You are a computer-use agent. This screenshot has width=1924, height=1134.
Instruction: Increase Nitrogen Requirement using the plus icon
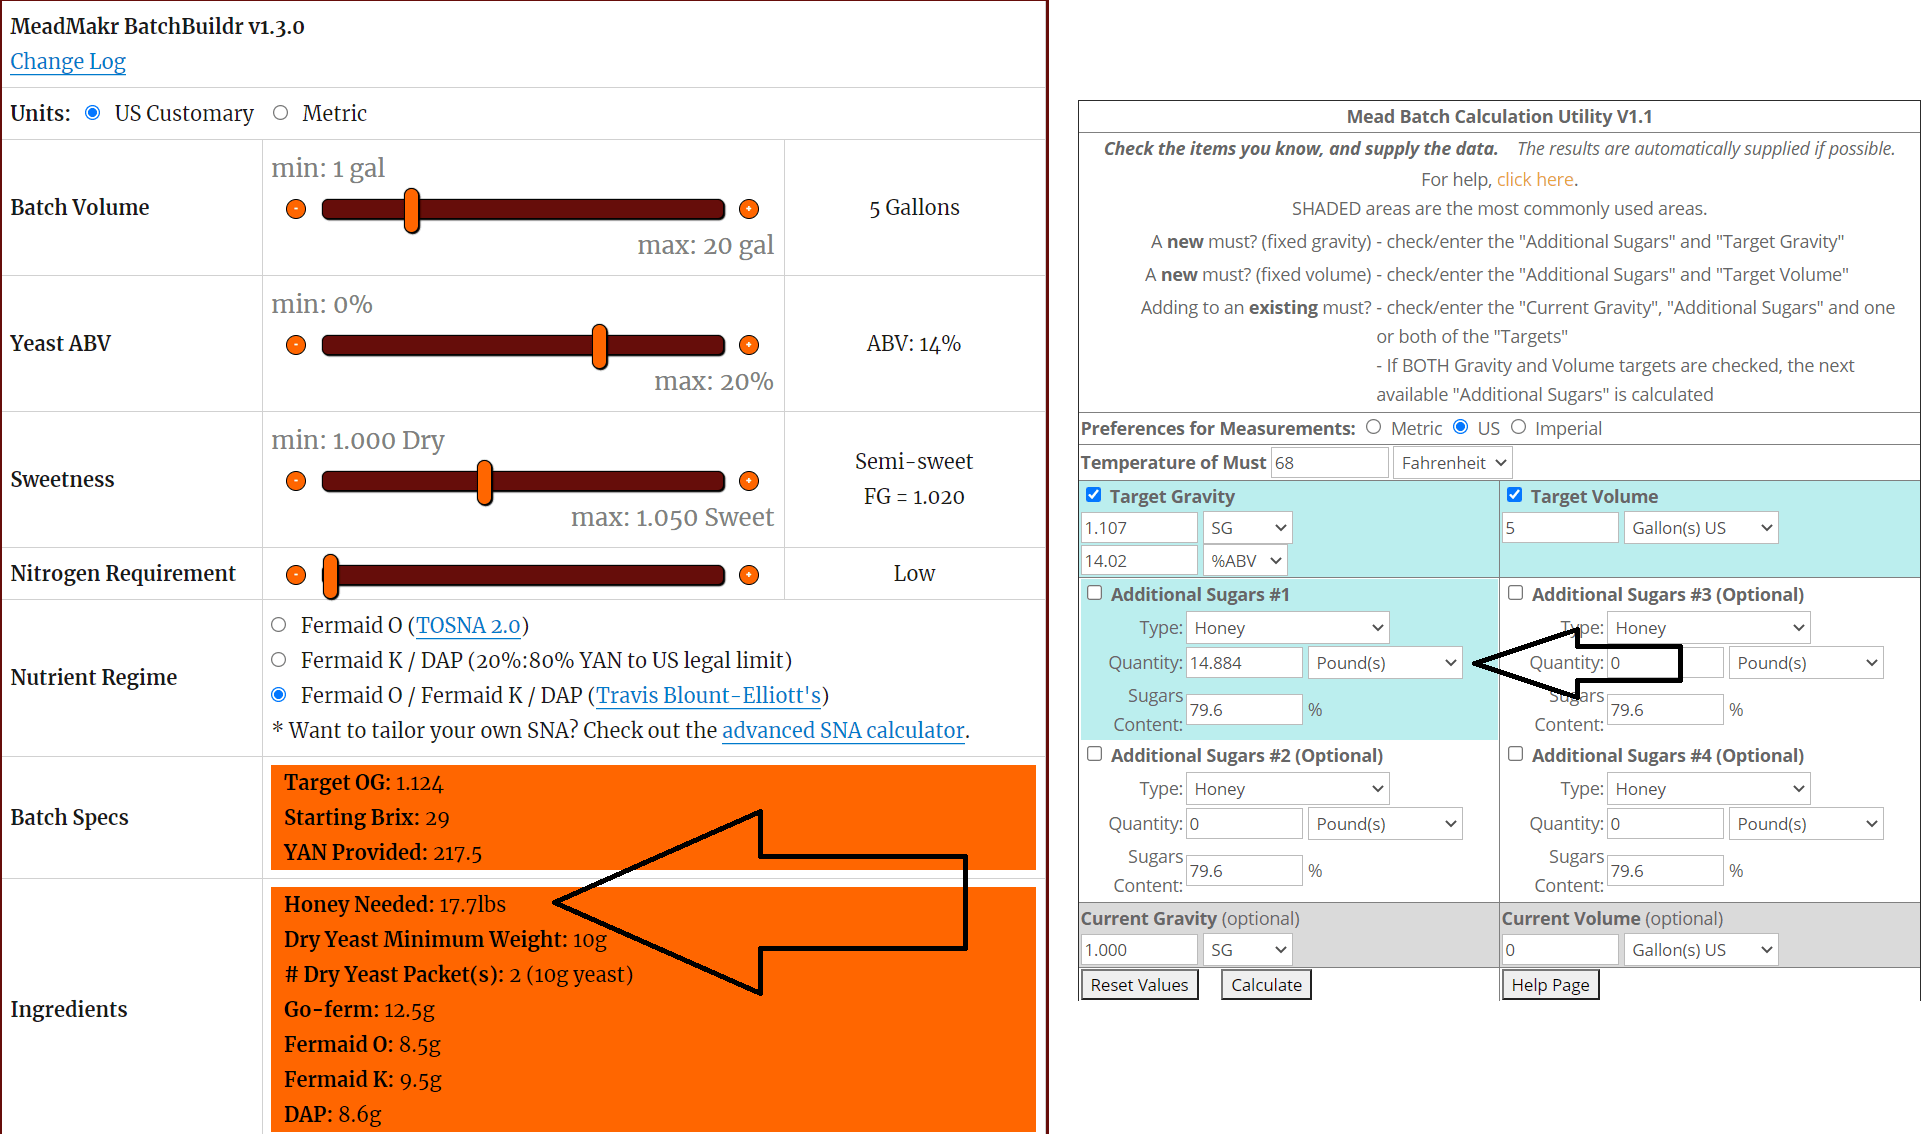[x=749, y=574]
